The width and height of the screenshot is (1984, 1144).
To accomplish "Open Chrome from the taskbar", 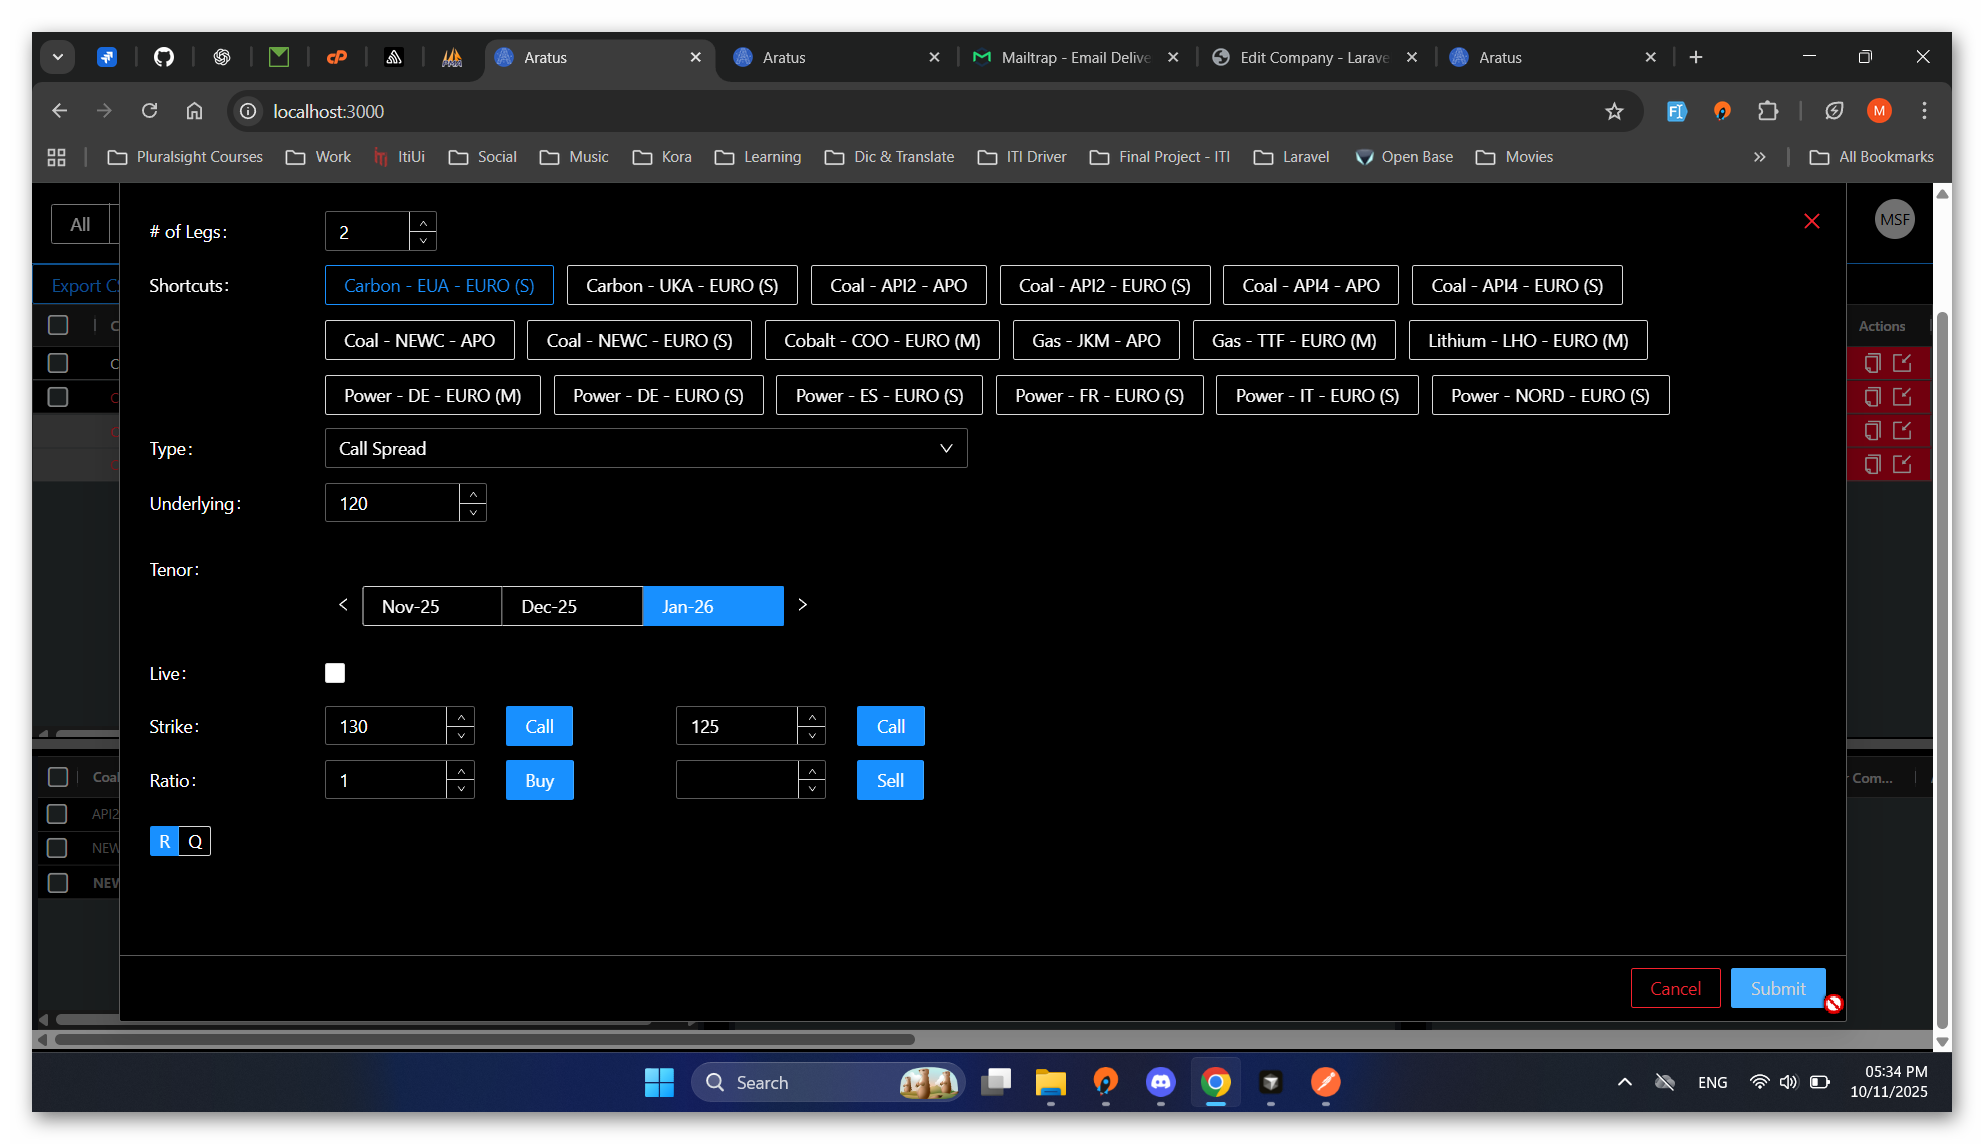I will [1215, 1082].
